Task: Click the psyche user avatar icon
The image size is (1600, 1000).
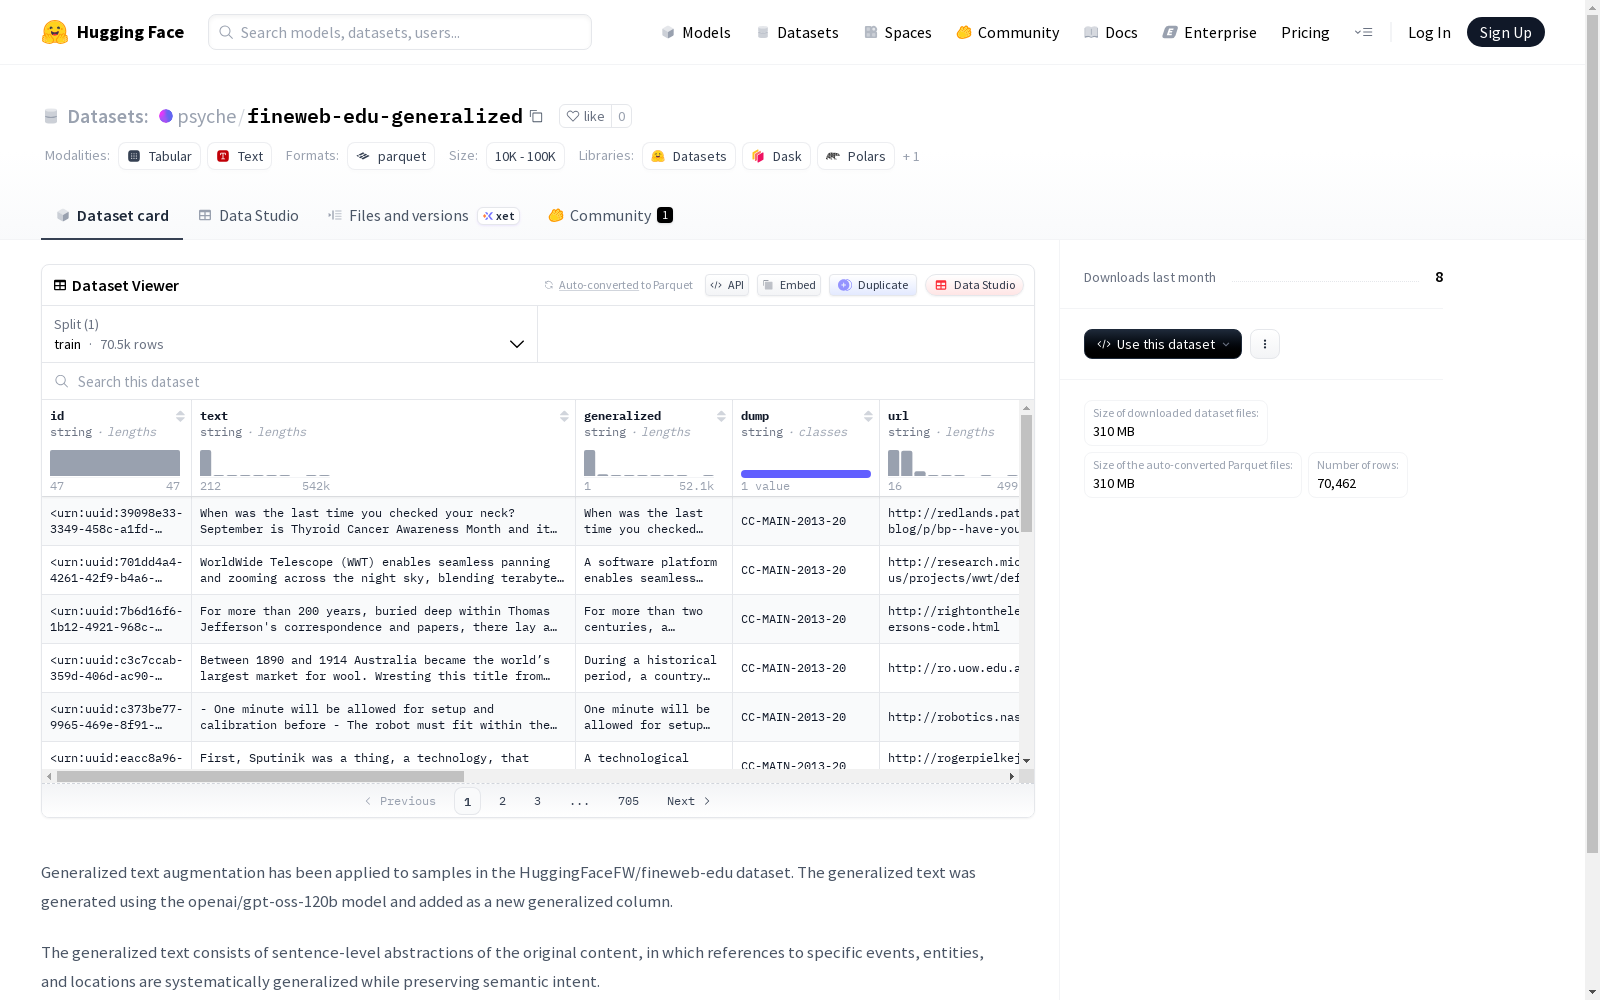Action: 166,116
